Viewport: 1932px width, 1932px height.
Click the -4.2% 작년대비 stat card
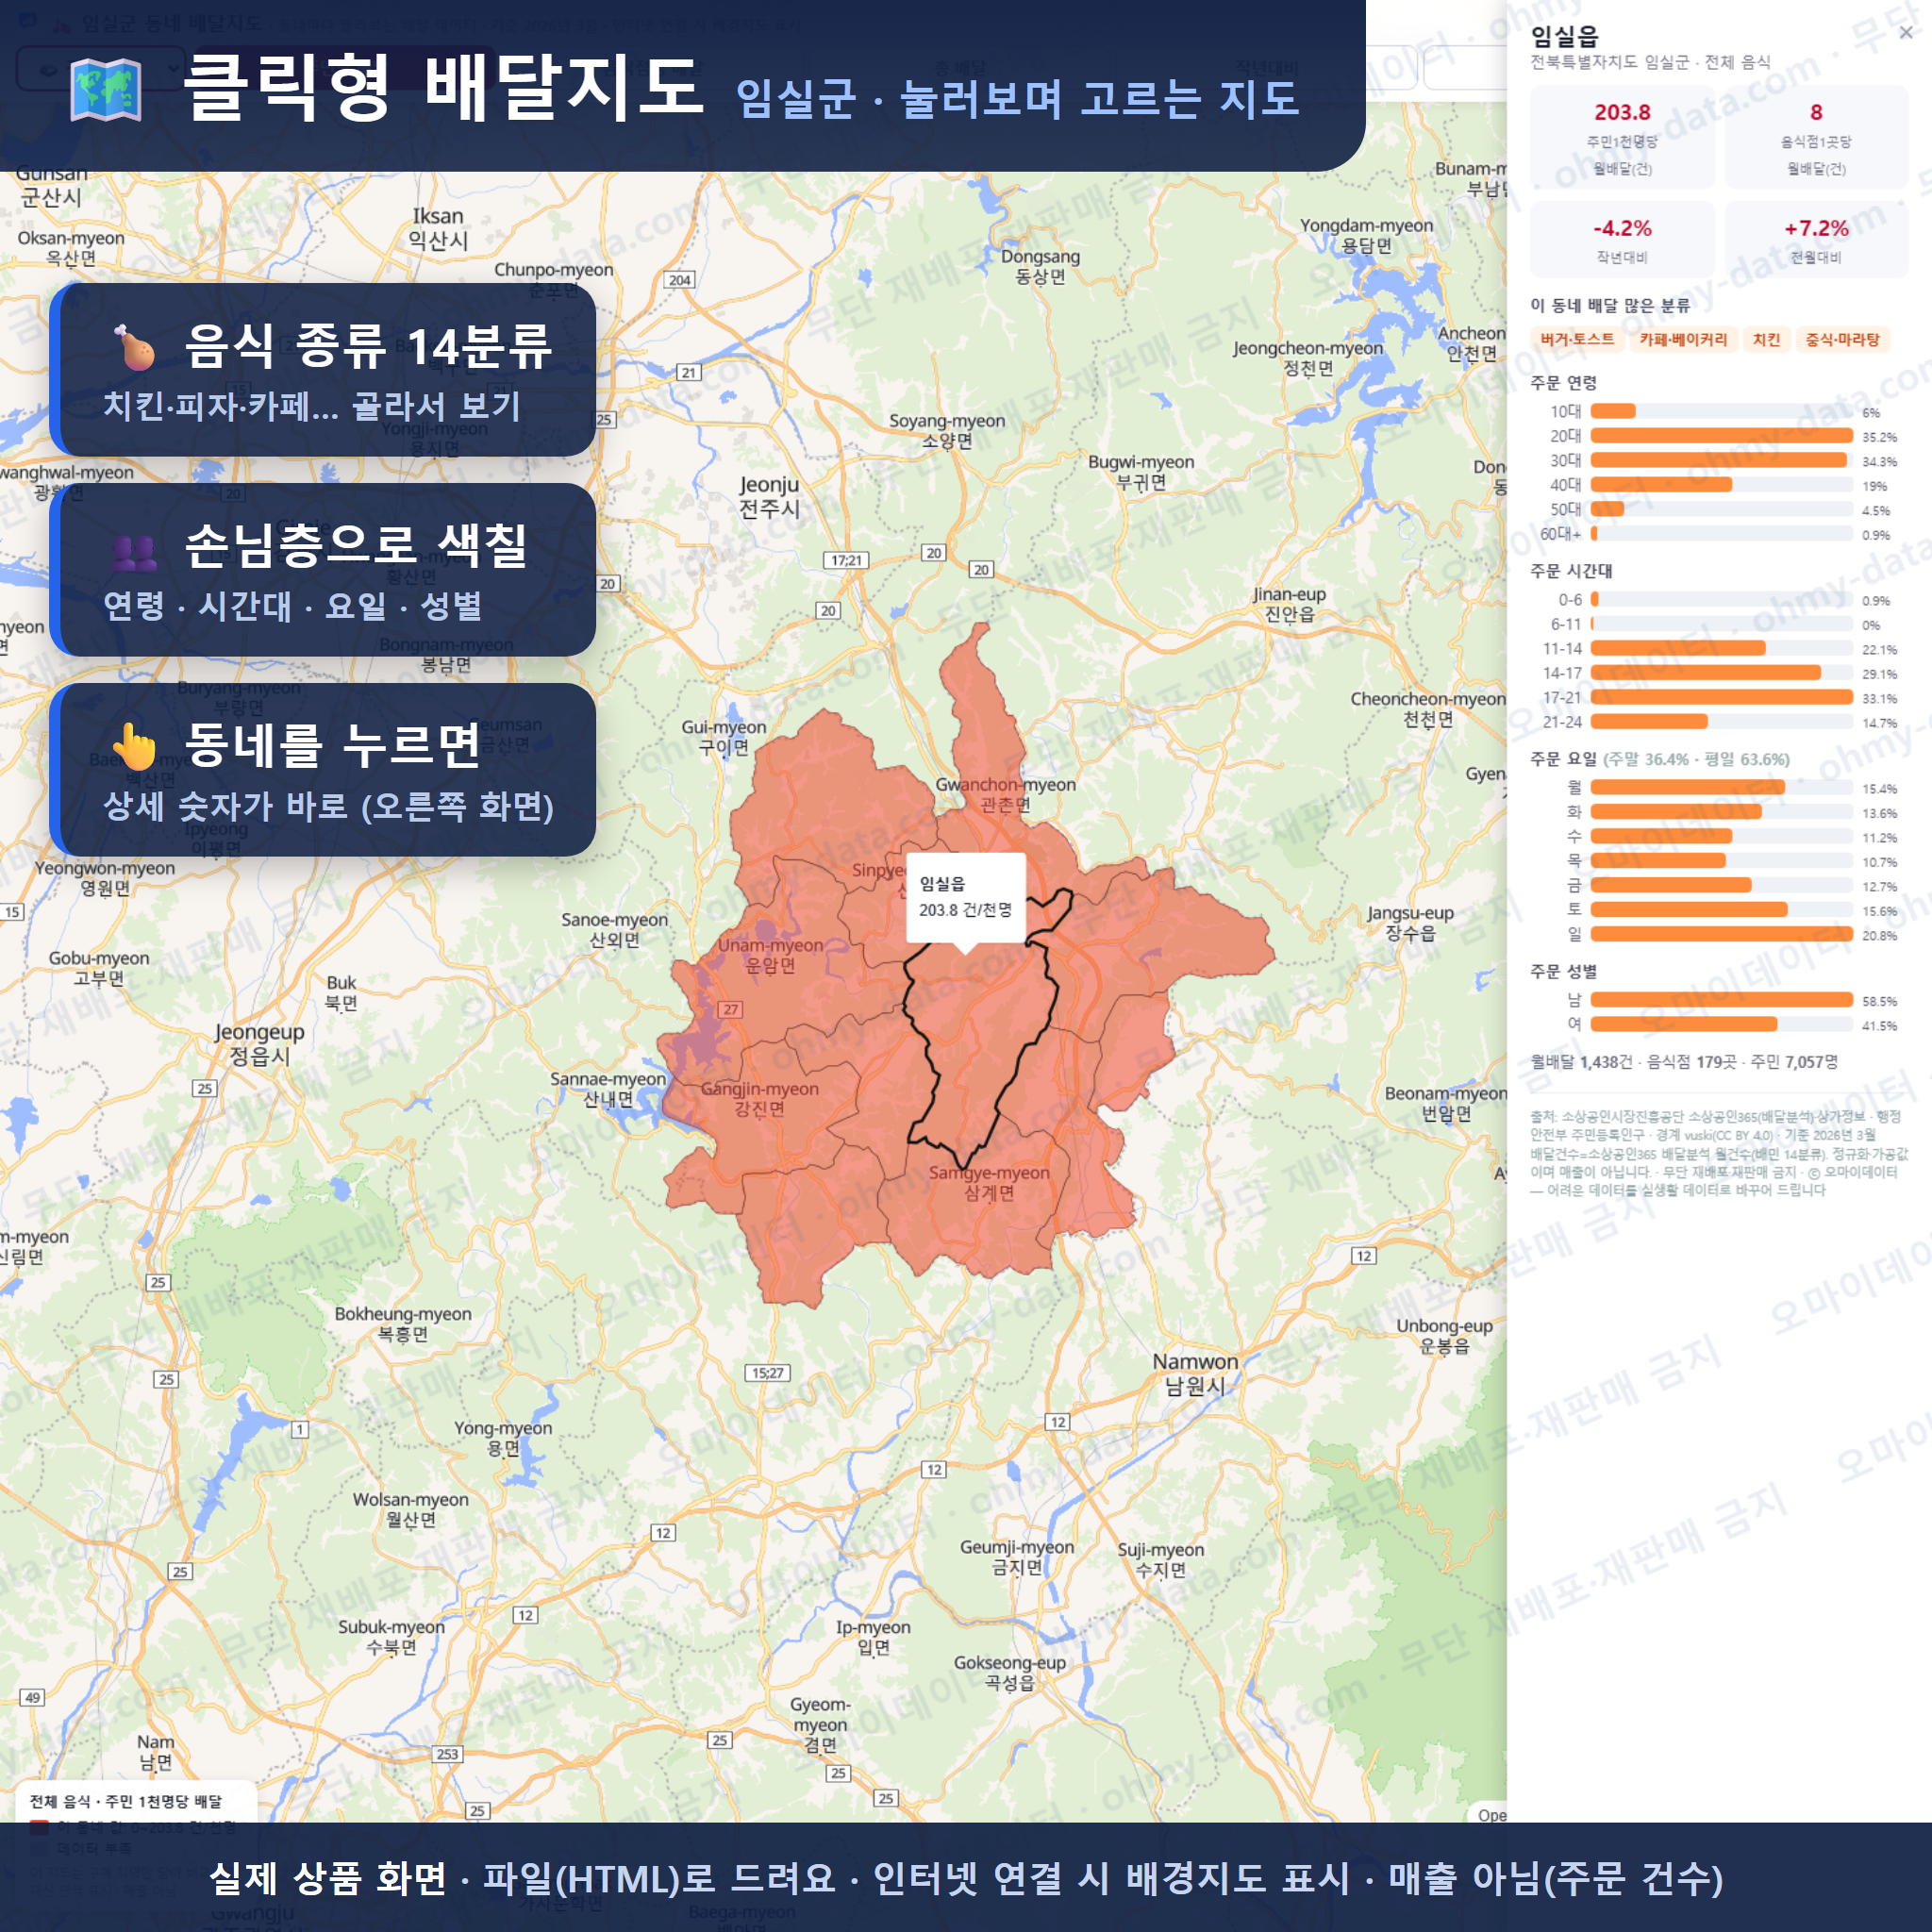click(1622, 240)
